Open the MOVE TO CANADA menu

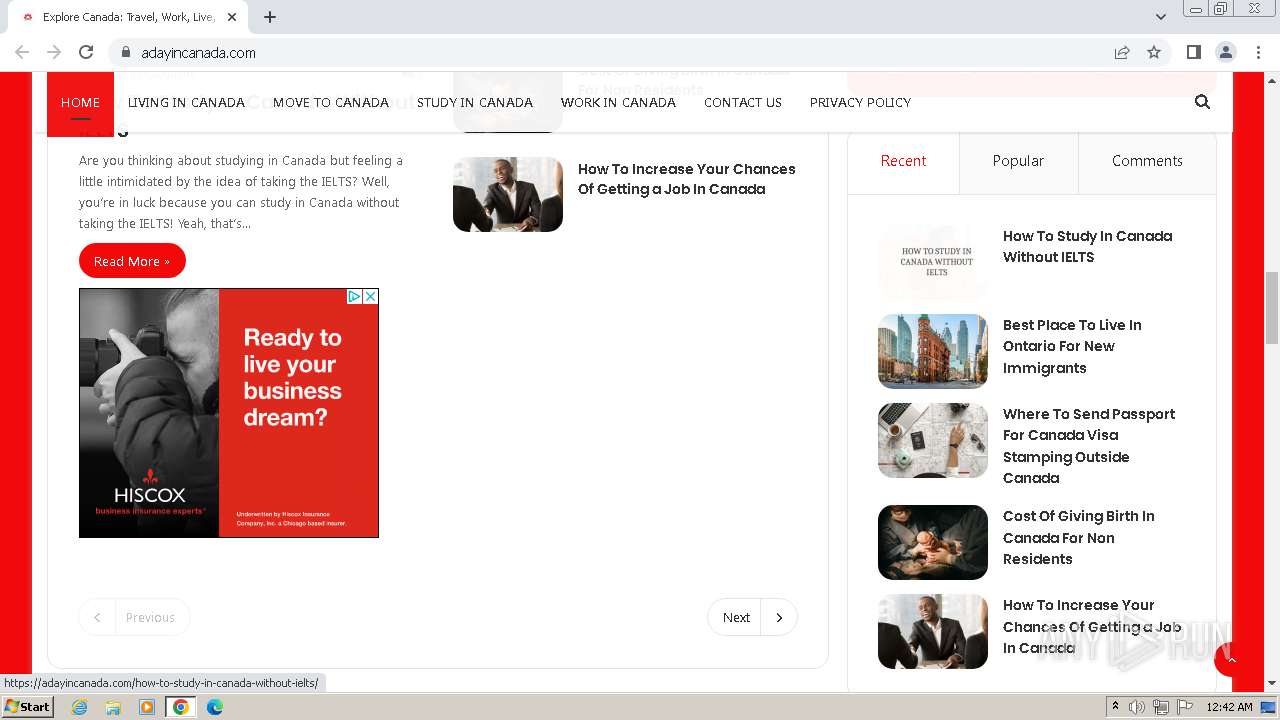(331, 102)
